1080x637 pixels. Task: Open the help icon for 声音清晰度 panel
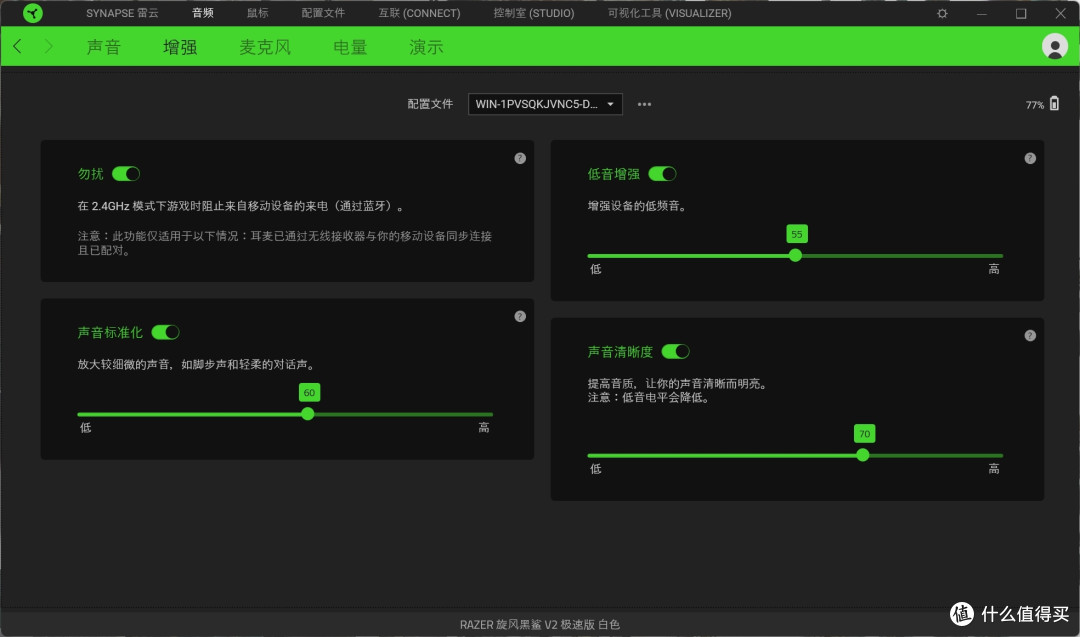pyautogui.click(x=1030, y=336)
